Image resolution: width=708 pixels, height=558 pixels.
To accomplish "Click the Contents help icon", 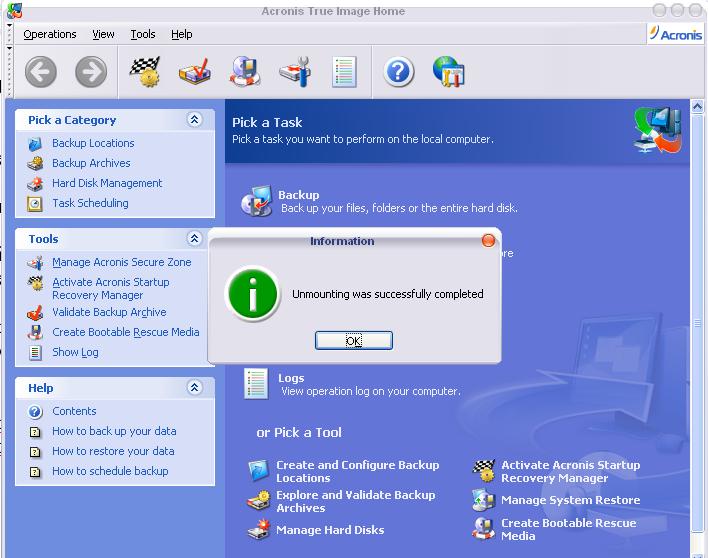I will tap(35, 412).
